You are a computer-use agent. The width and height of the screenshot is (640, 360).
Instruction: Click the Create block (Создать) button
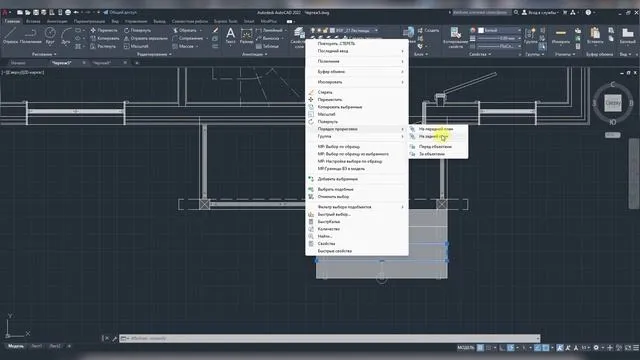(x=428, y=30)
